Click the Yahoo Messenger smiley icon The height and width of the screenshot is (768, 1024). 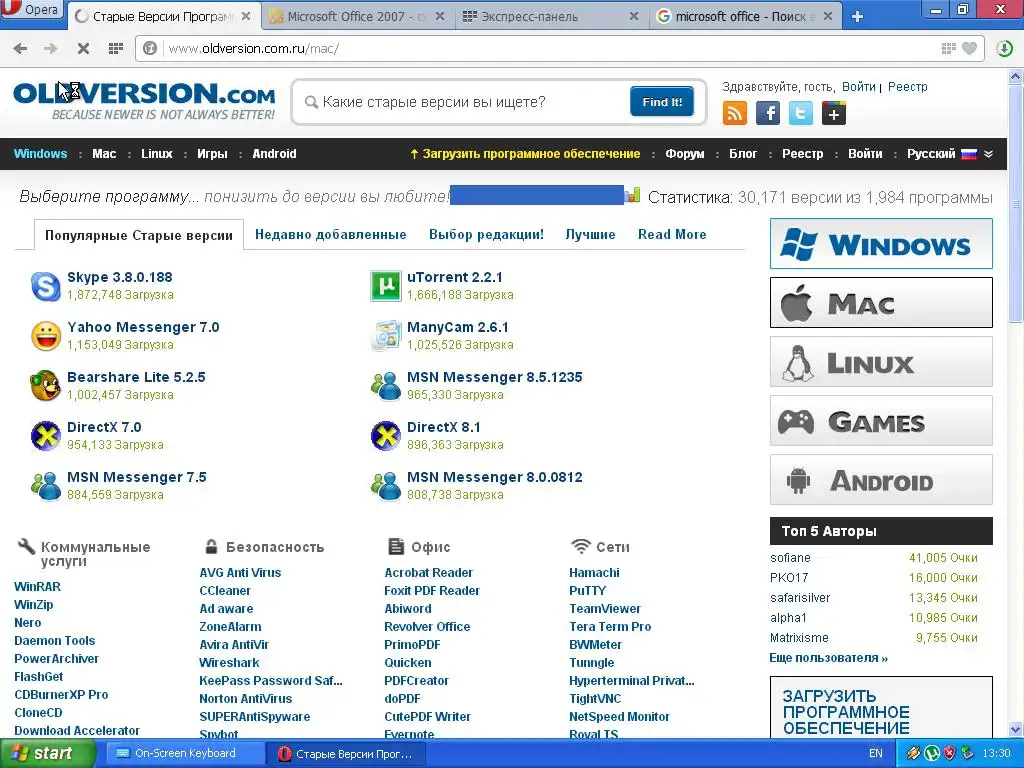(46, 336)
